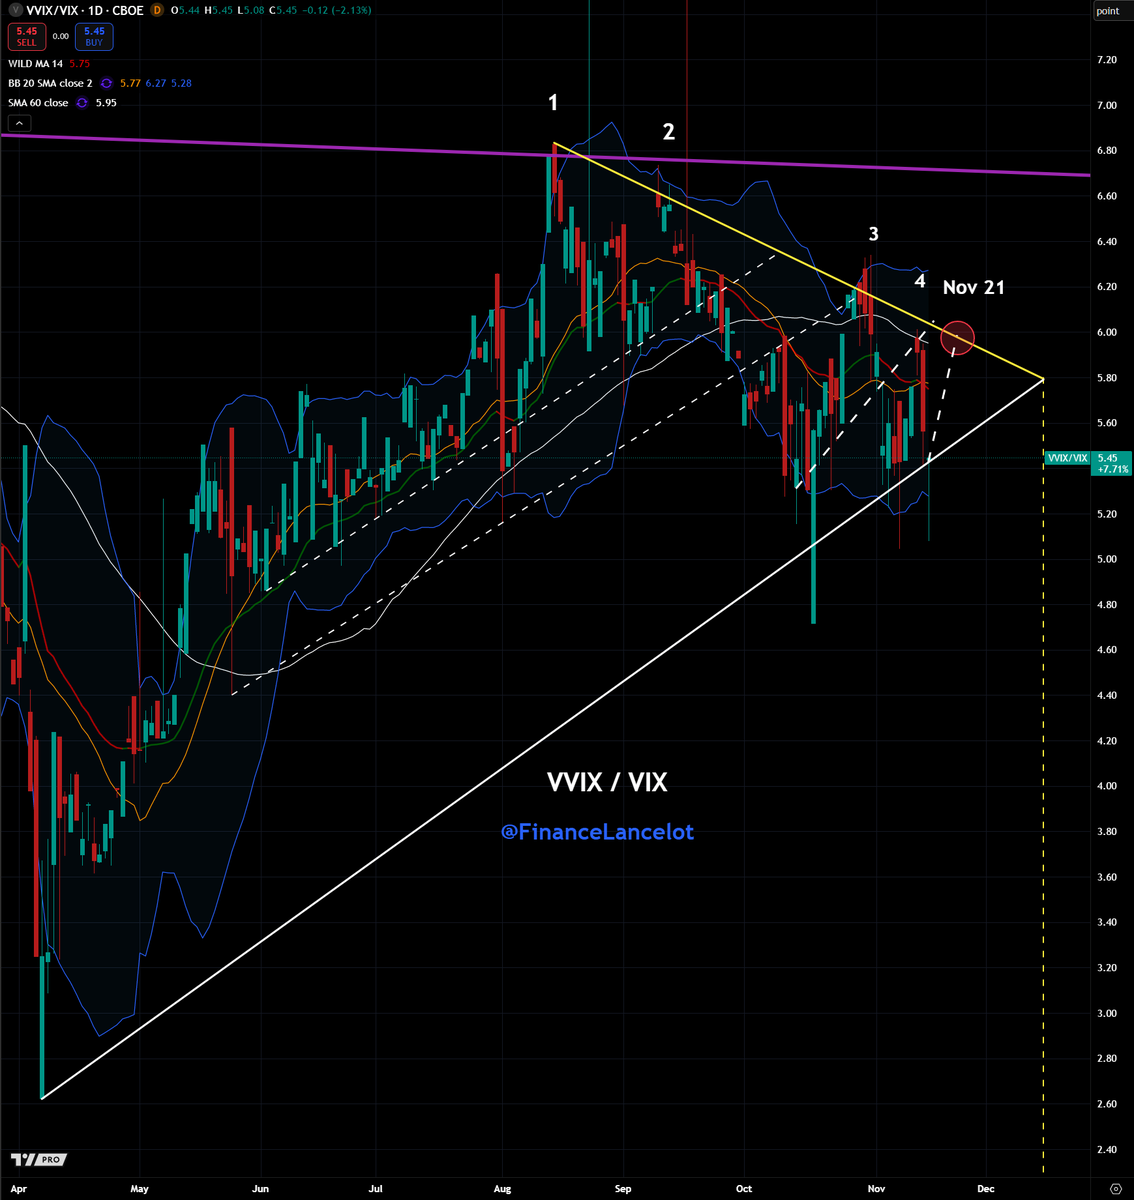1134x1200 pixels.
Task: Click the 2.40 price axis label
Action: point(1106,1149)
